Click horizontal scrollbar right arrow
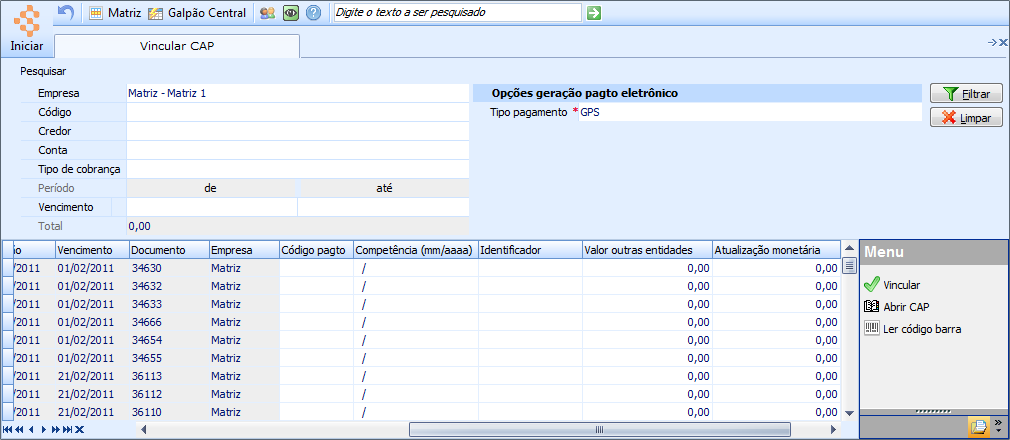The width and height of the screenshot is (1010, 440). tap(834, 430)
